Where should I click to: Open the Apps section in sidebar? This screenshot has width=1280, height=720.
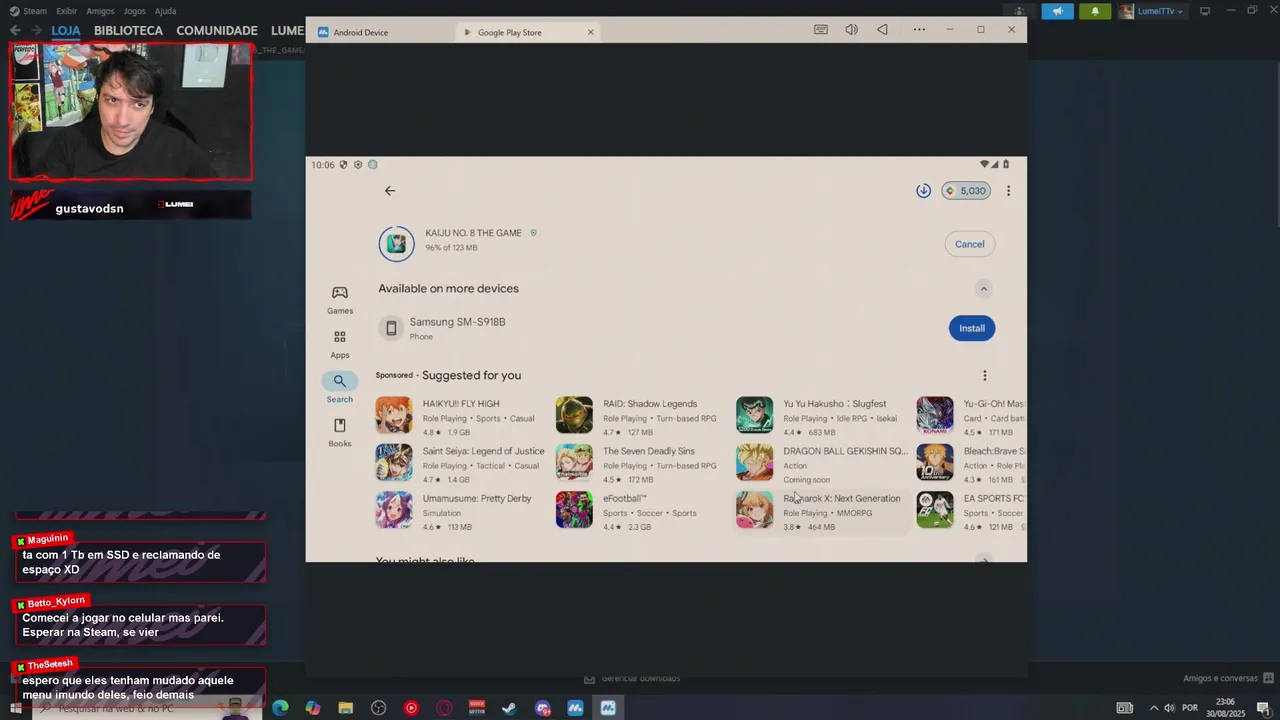(x=340, y=344)
